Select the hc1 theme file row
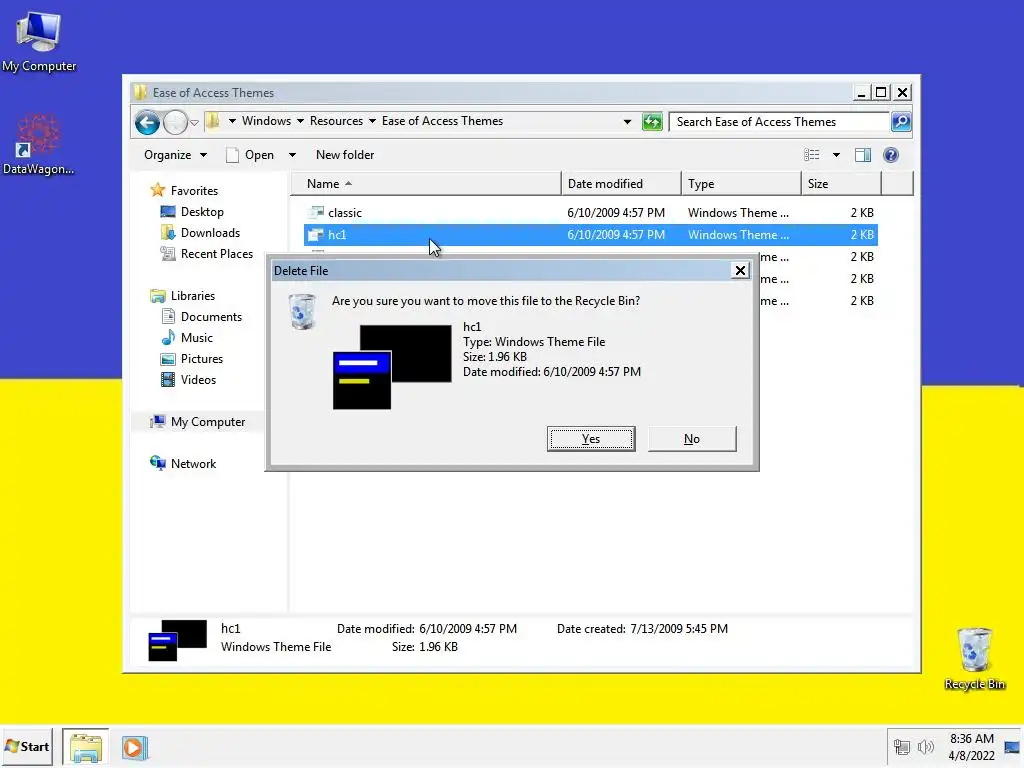 (591, 234)
